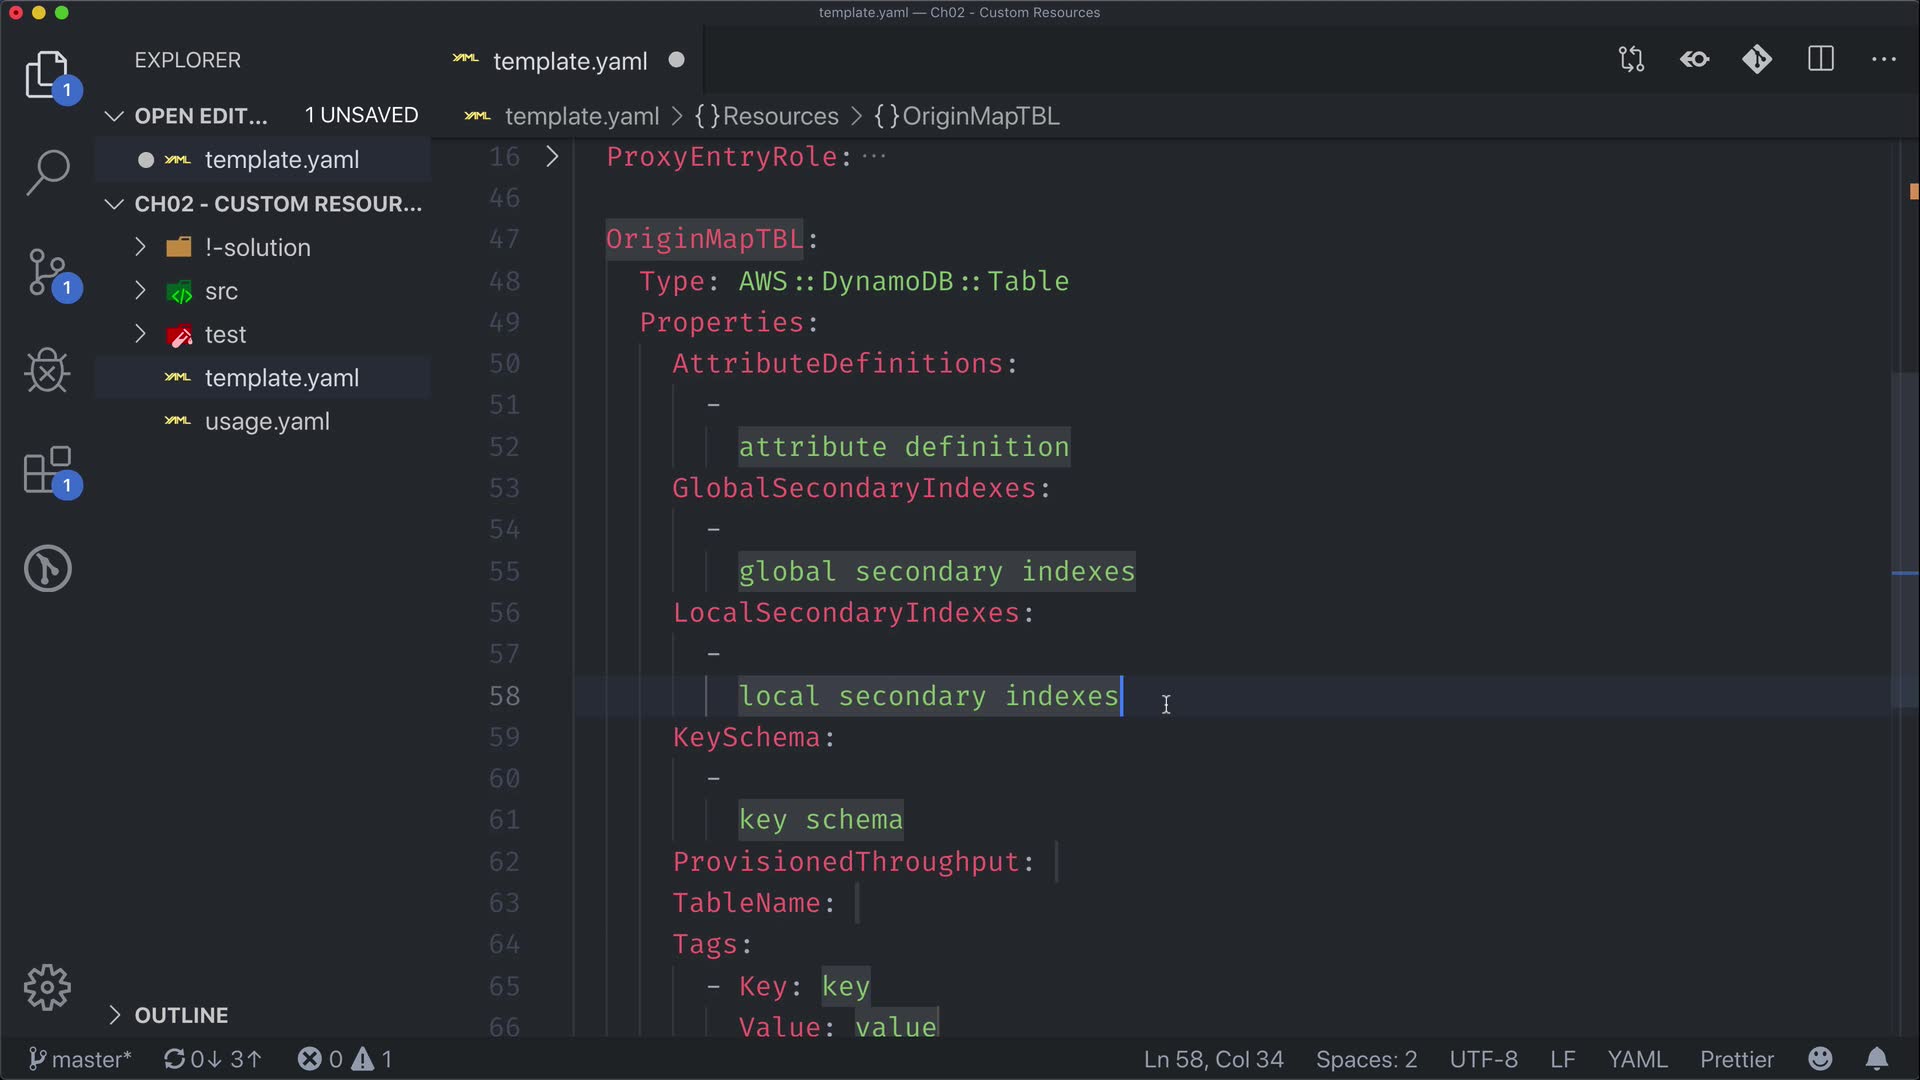The image size is (1920, 1080).
Task: Open the Search view in activity bar
Action: 47,172
